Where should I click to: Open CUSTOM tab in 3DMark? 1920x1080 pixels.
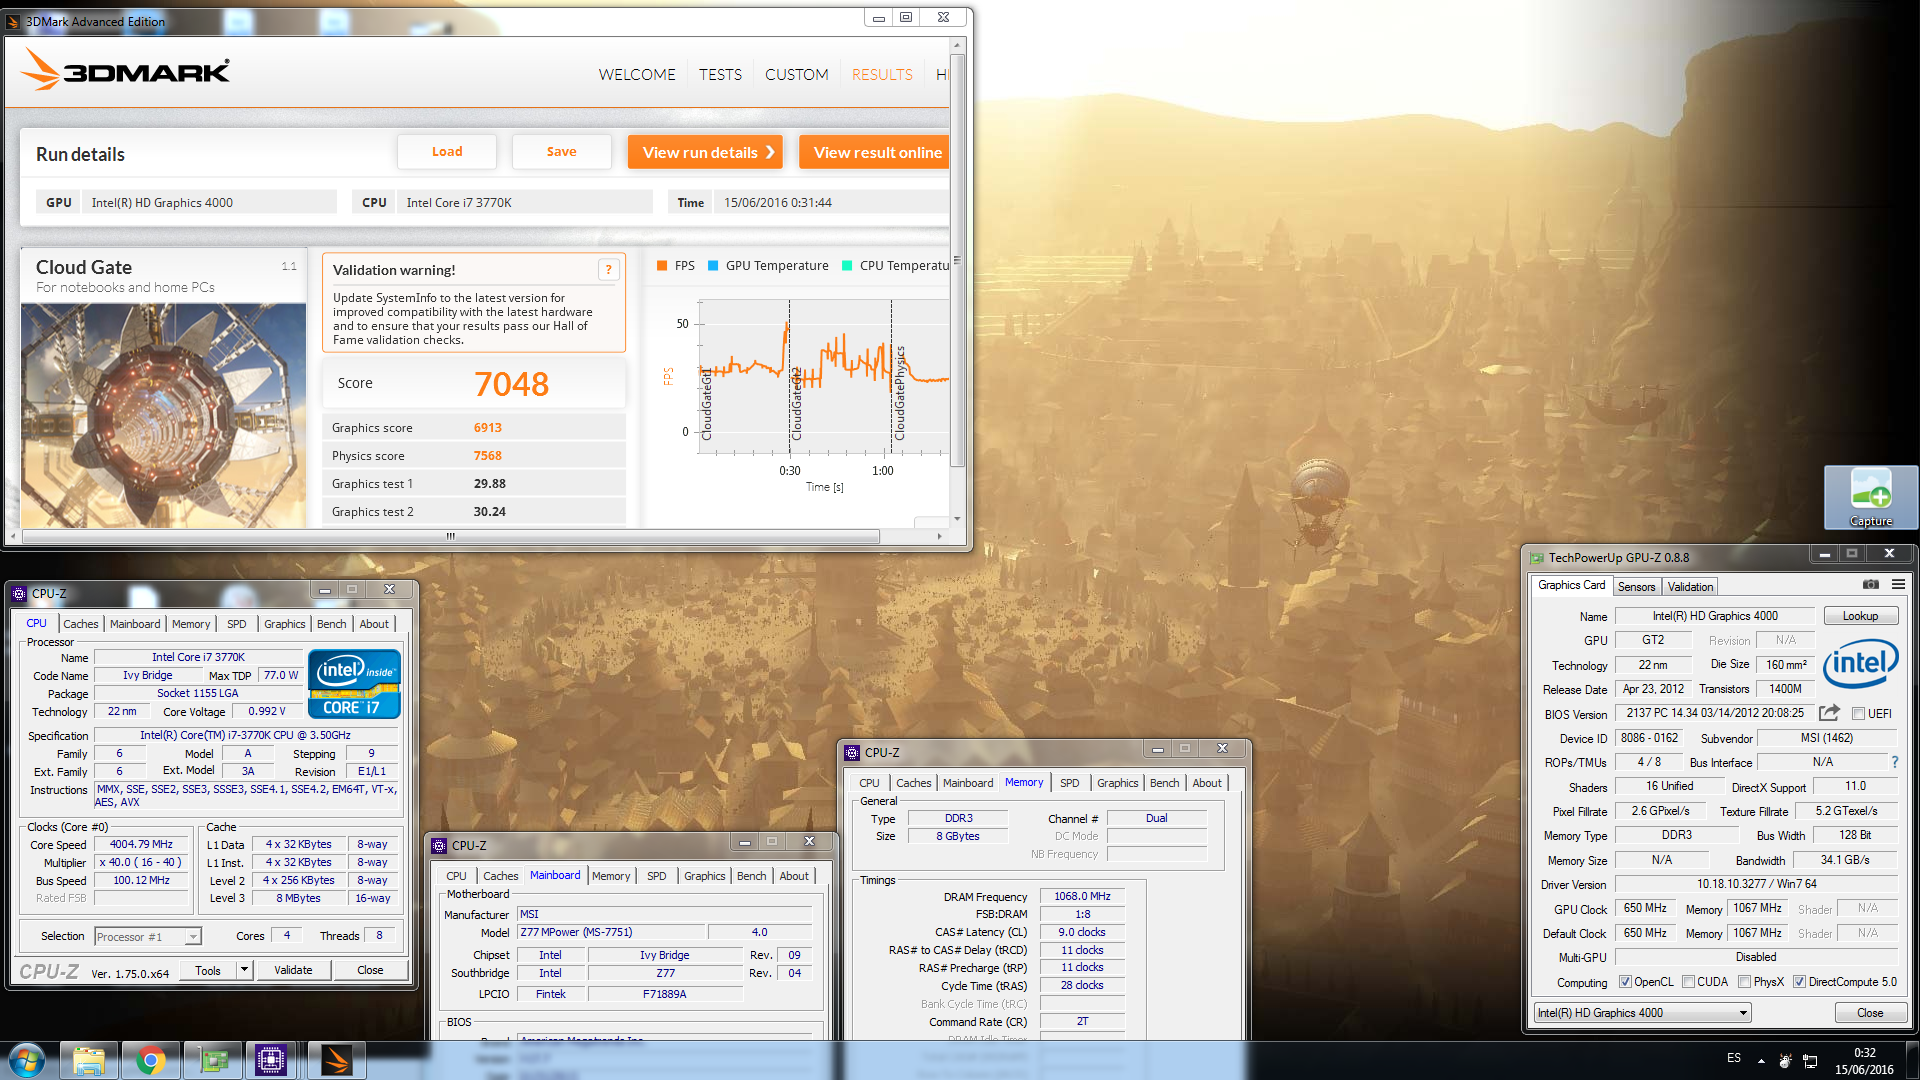coord(797,75)
